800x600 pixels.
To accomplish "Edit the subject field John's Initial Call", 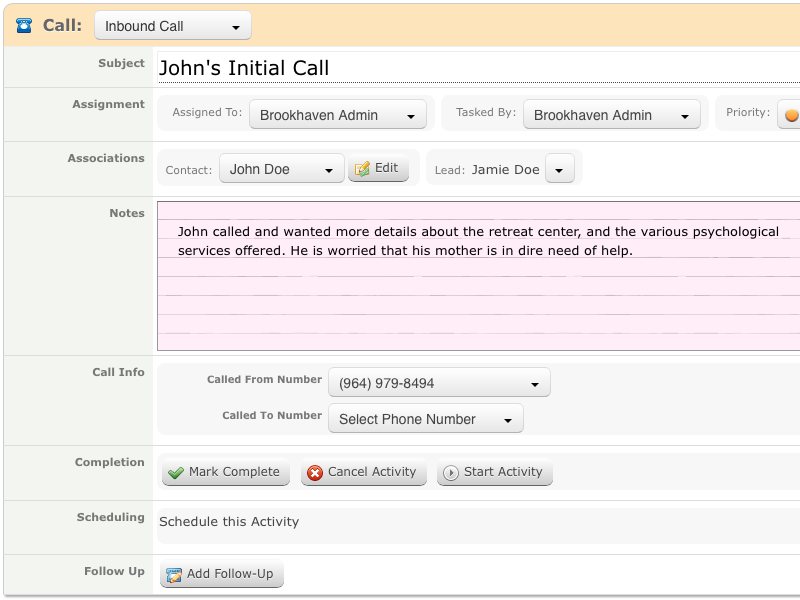I will tap(478, 67).
